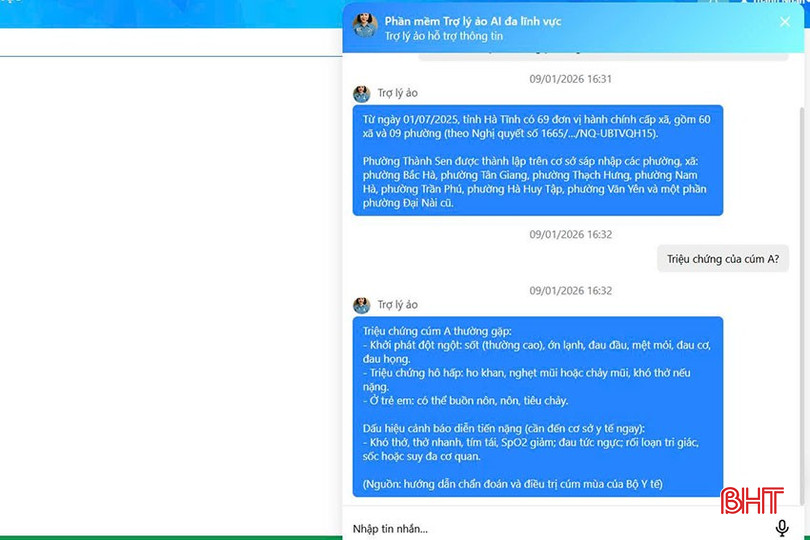Click the Hà Tĩnh administrative units reply bubble
The height and width of the screenshot is (540, 810).
(537, 160)
